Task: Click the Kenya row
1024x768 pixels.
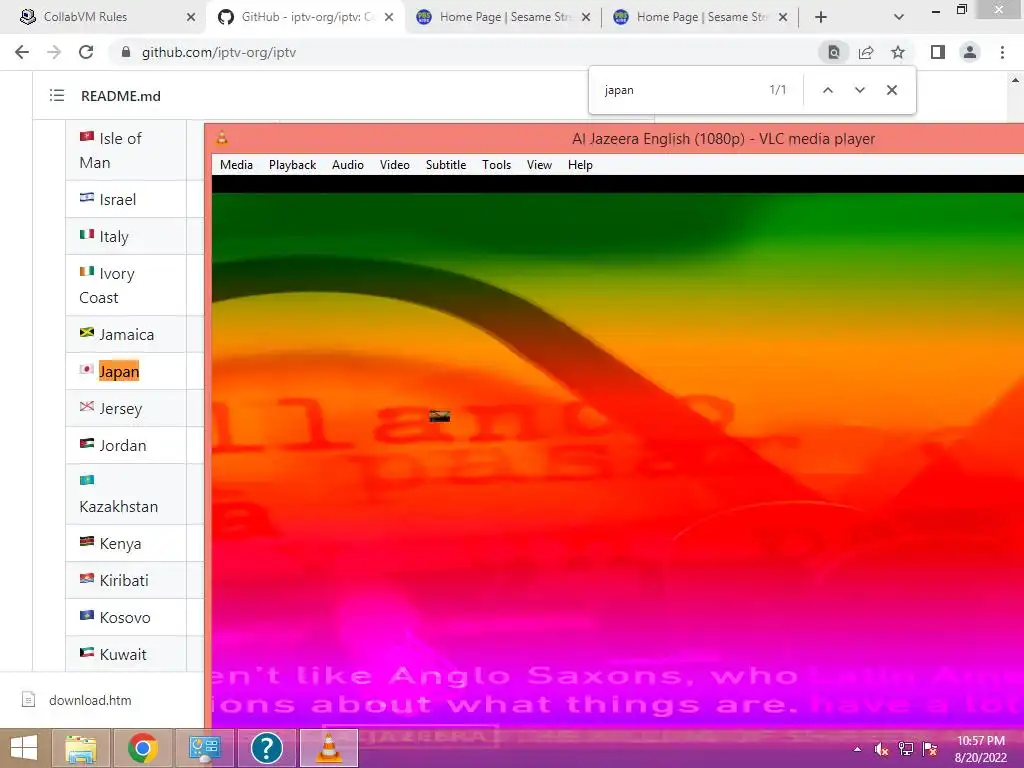Action: click(125, 543)
